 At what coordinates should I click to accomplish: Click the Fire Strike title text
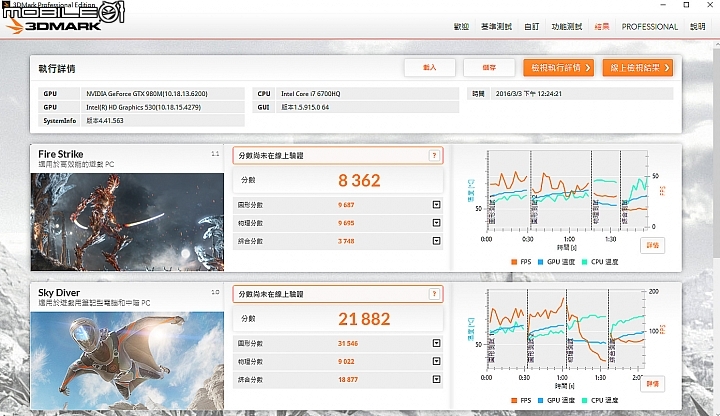pos(61,154)
